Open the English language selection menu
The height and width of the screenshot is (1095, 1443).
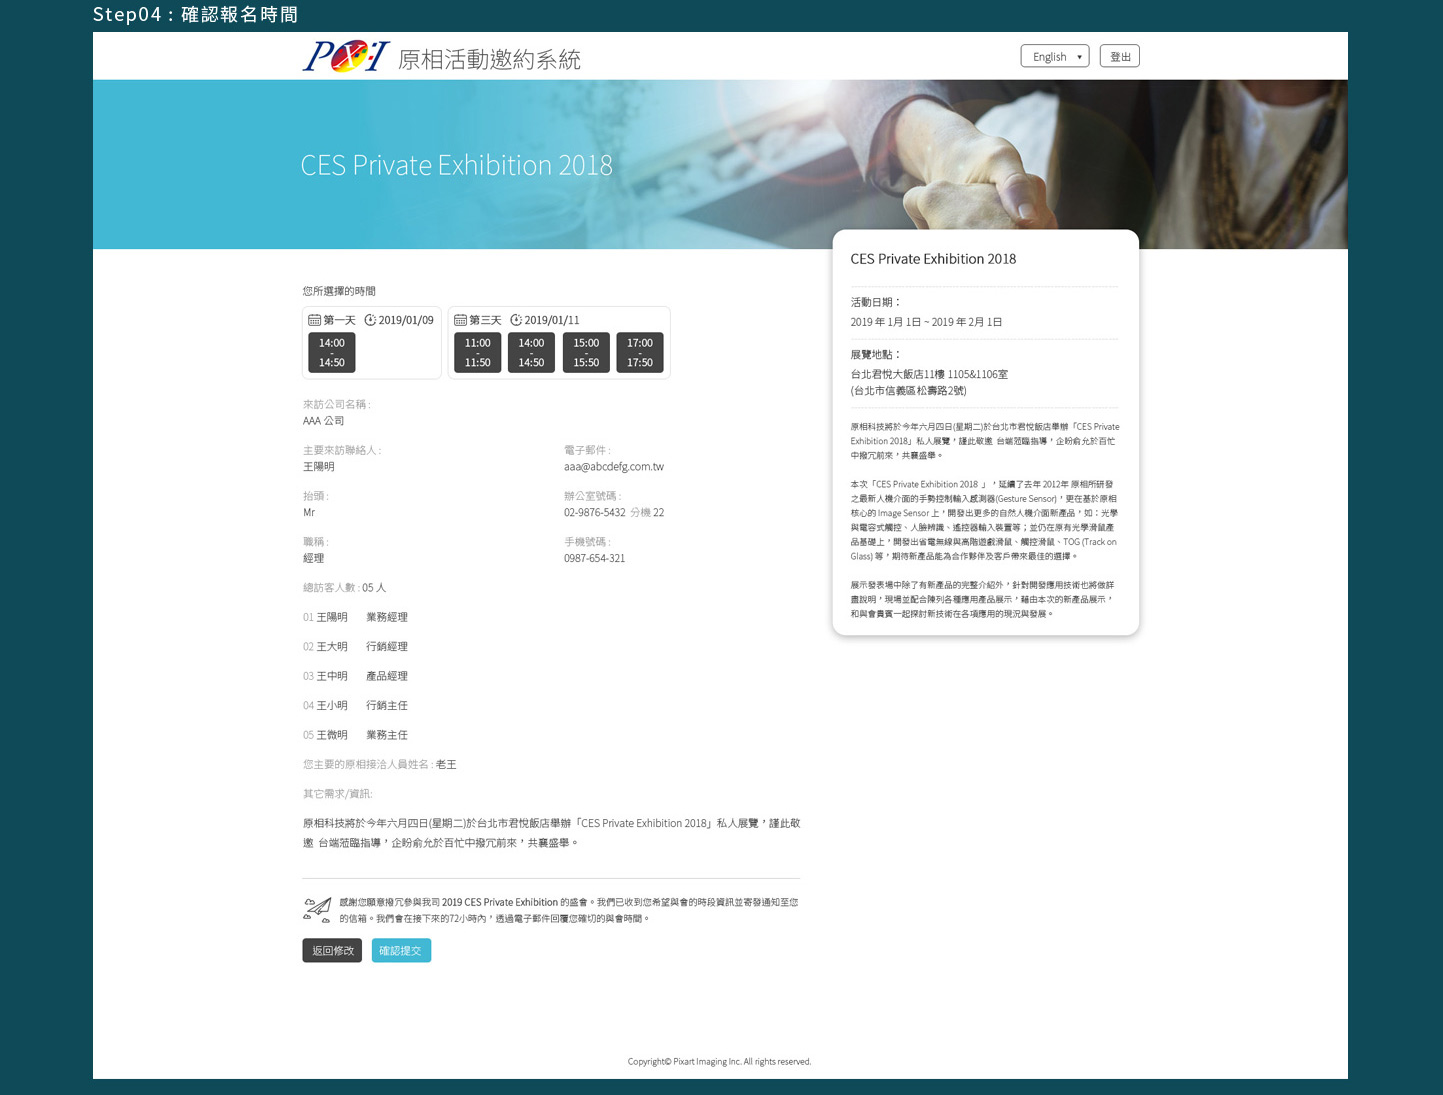pyautogui.click(x=1054, y=56)
